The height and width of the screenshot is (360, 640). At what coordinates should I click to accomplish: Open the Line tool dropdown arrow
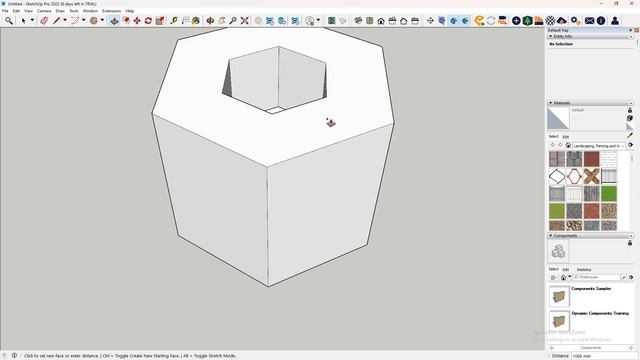pyautogui.click(x=64, y=20)
